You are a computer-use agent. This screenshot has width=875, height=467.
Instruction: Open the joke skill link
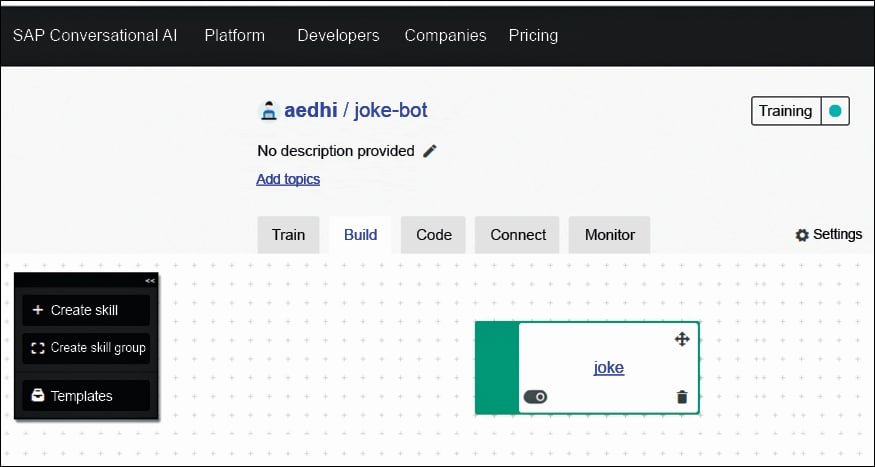608,367
